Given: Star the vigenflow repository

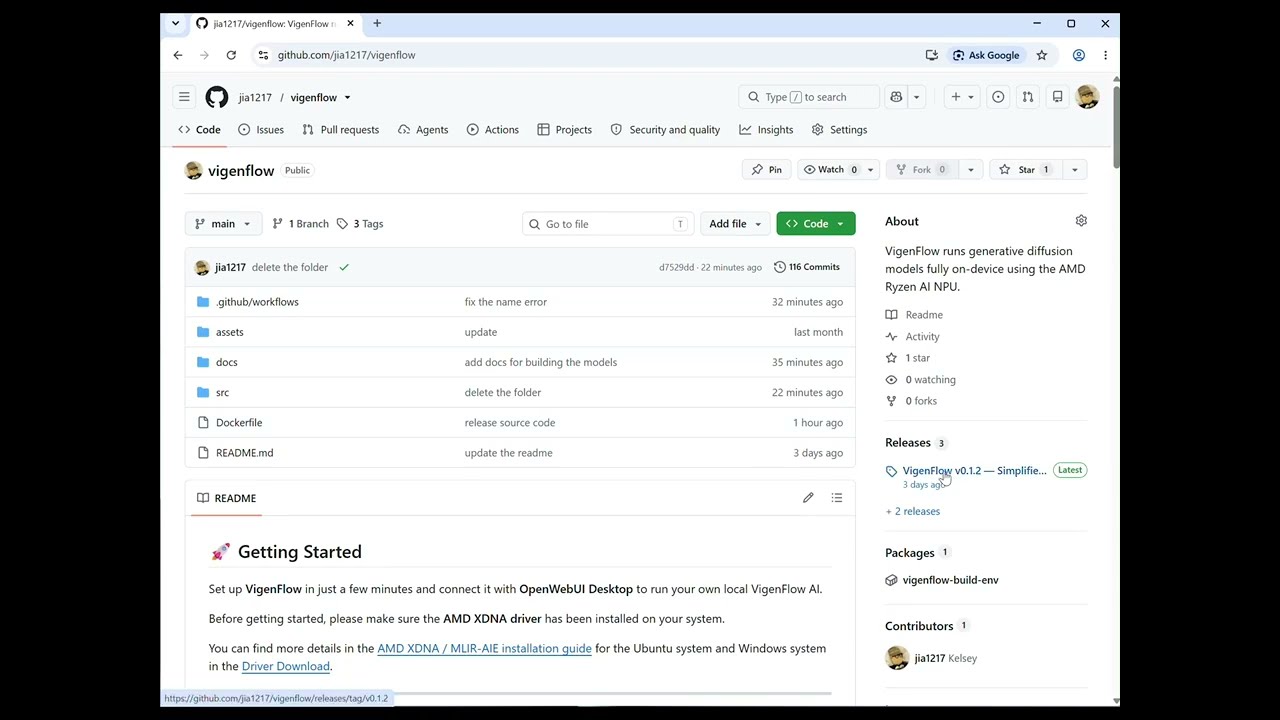Looking at the screenshot, I should (1026, 170).
